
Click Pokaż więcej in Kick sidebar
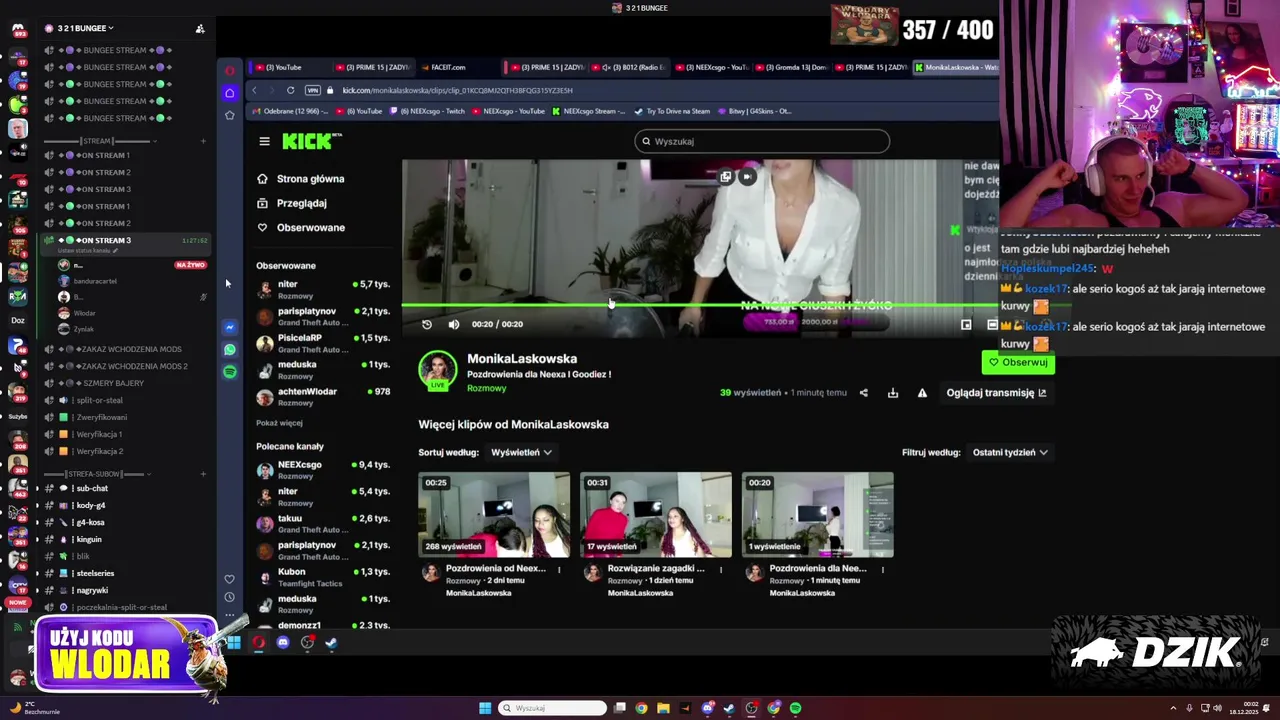[279, 423]
